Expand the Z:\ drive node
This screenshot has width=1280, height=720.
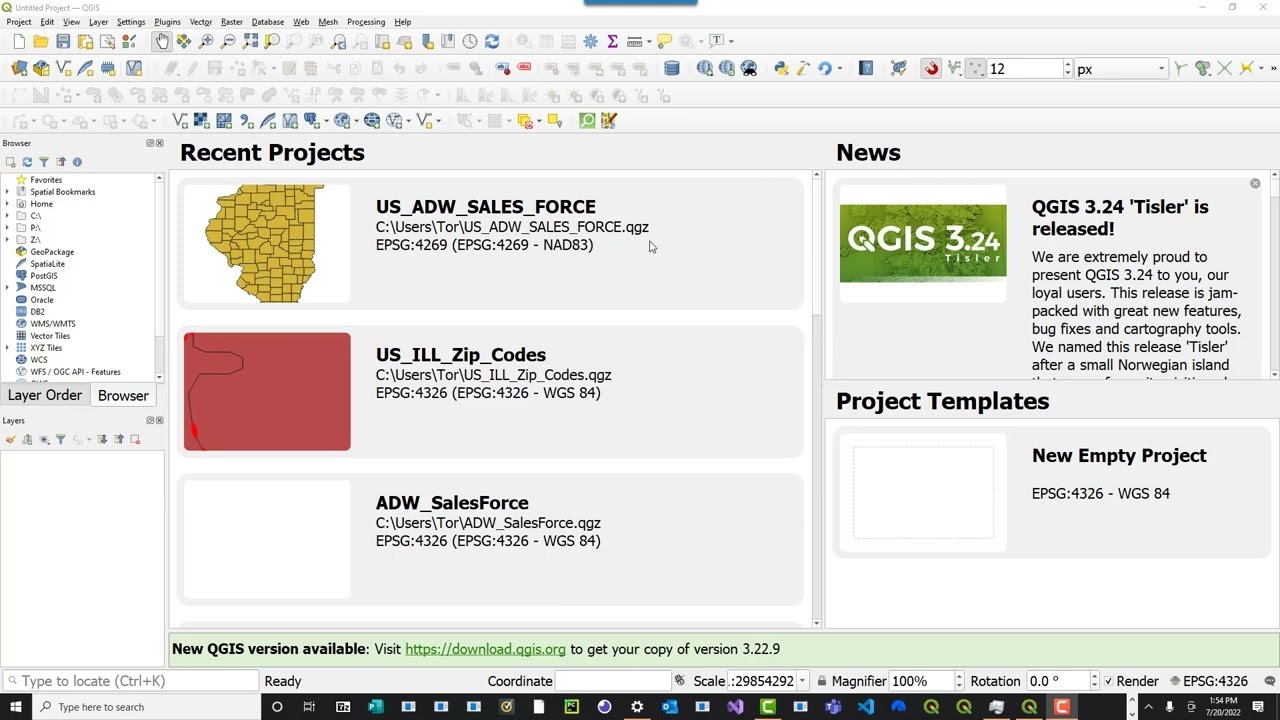tap(8, 240)
